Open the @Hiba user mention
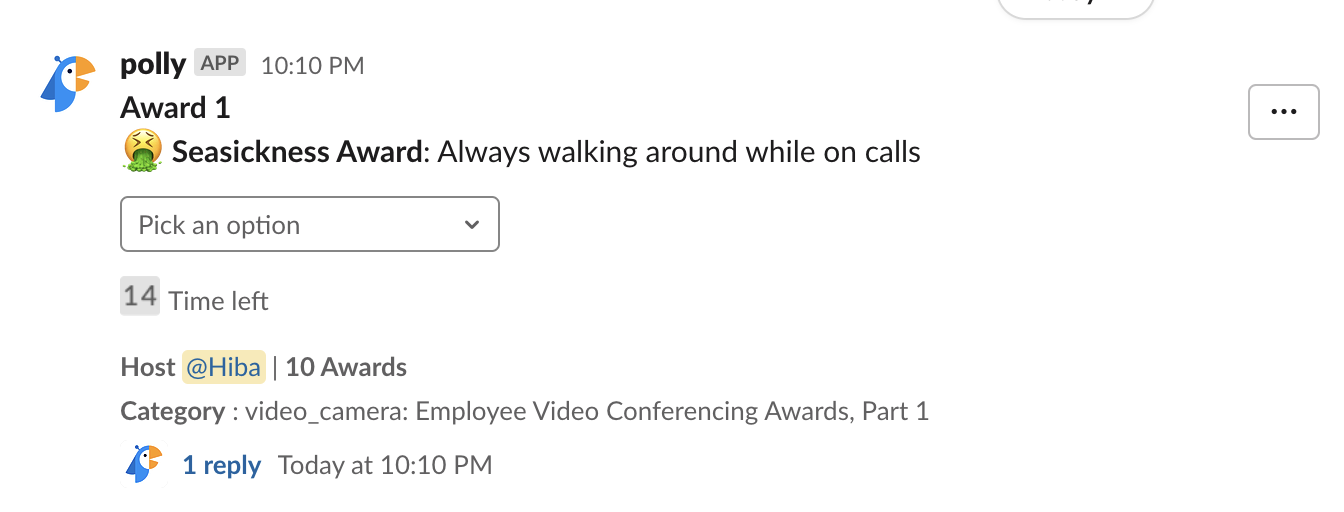 [224, 367]
